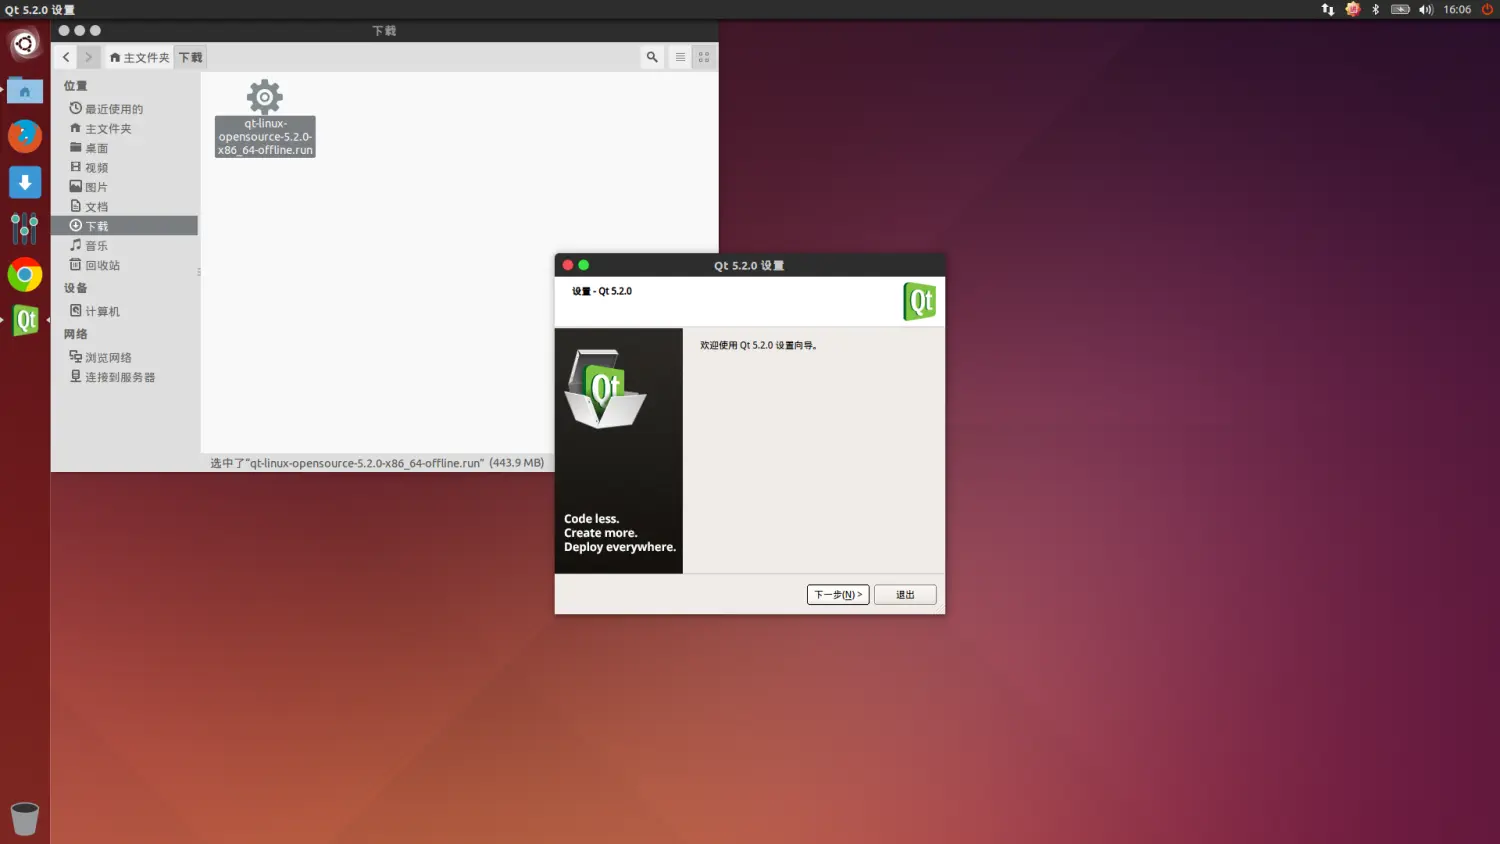Click the network indicator in top panel

tap(1328, 9)
